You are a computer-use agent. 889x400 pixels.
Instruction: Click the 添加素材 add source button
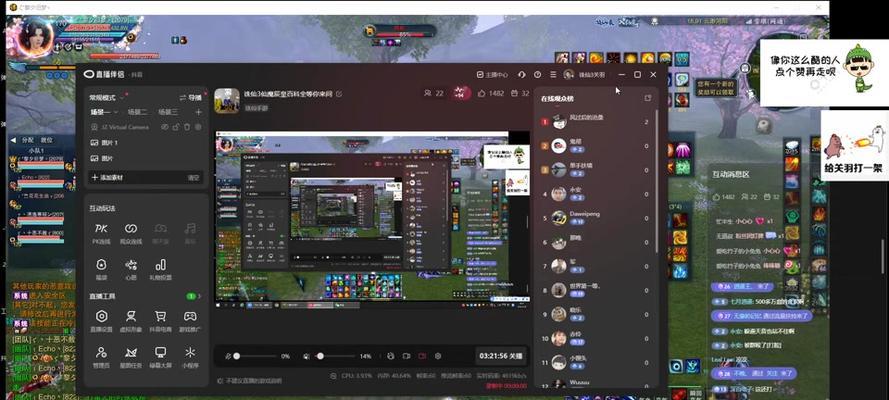tap(108, 177)
